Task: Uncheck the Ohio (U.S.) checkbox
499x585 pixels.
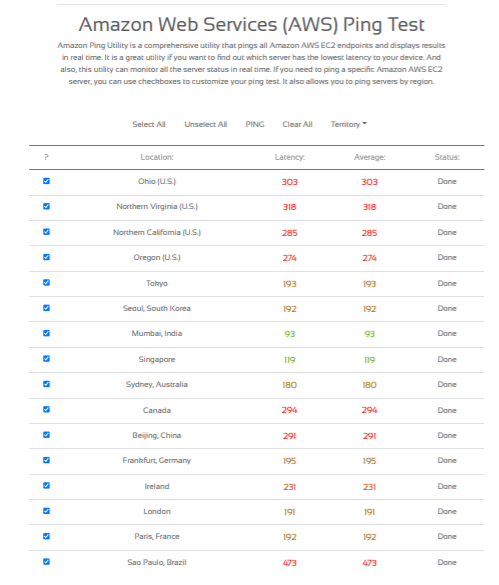Action: click(46, 181)
